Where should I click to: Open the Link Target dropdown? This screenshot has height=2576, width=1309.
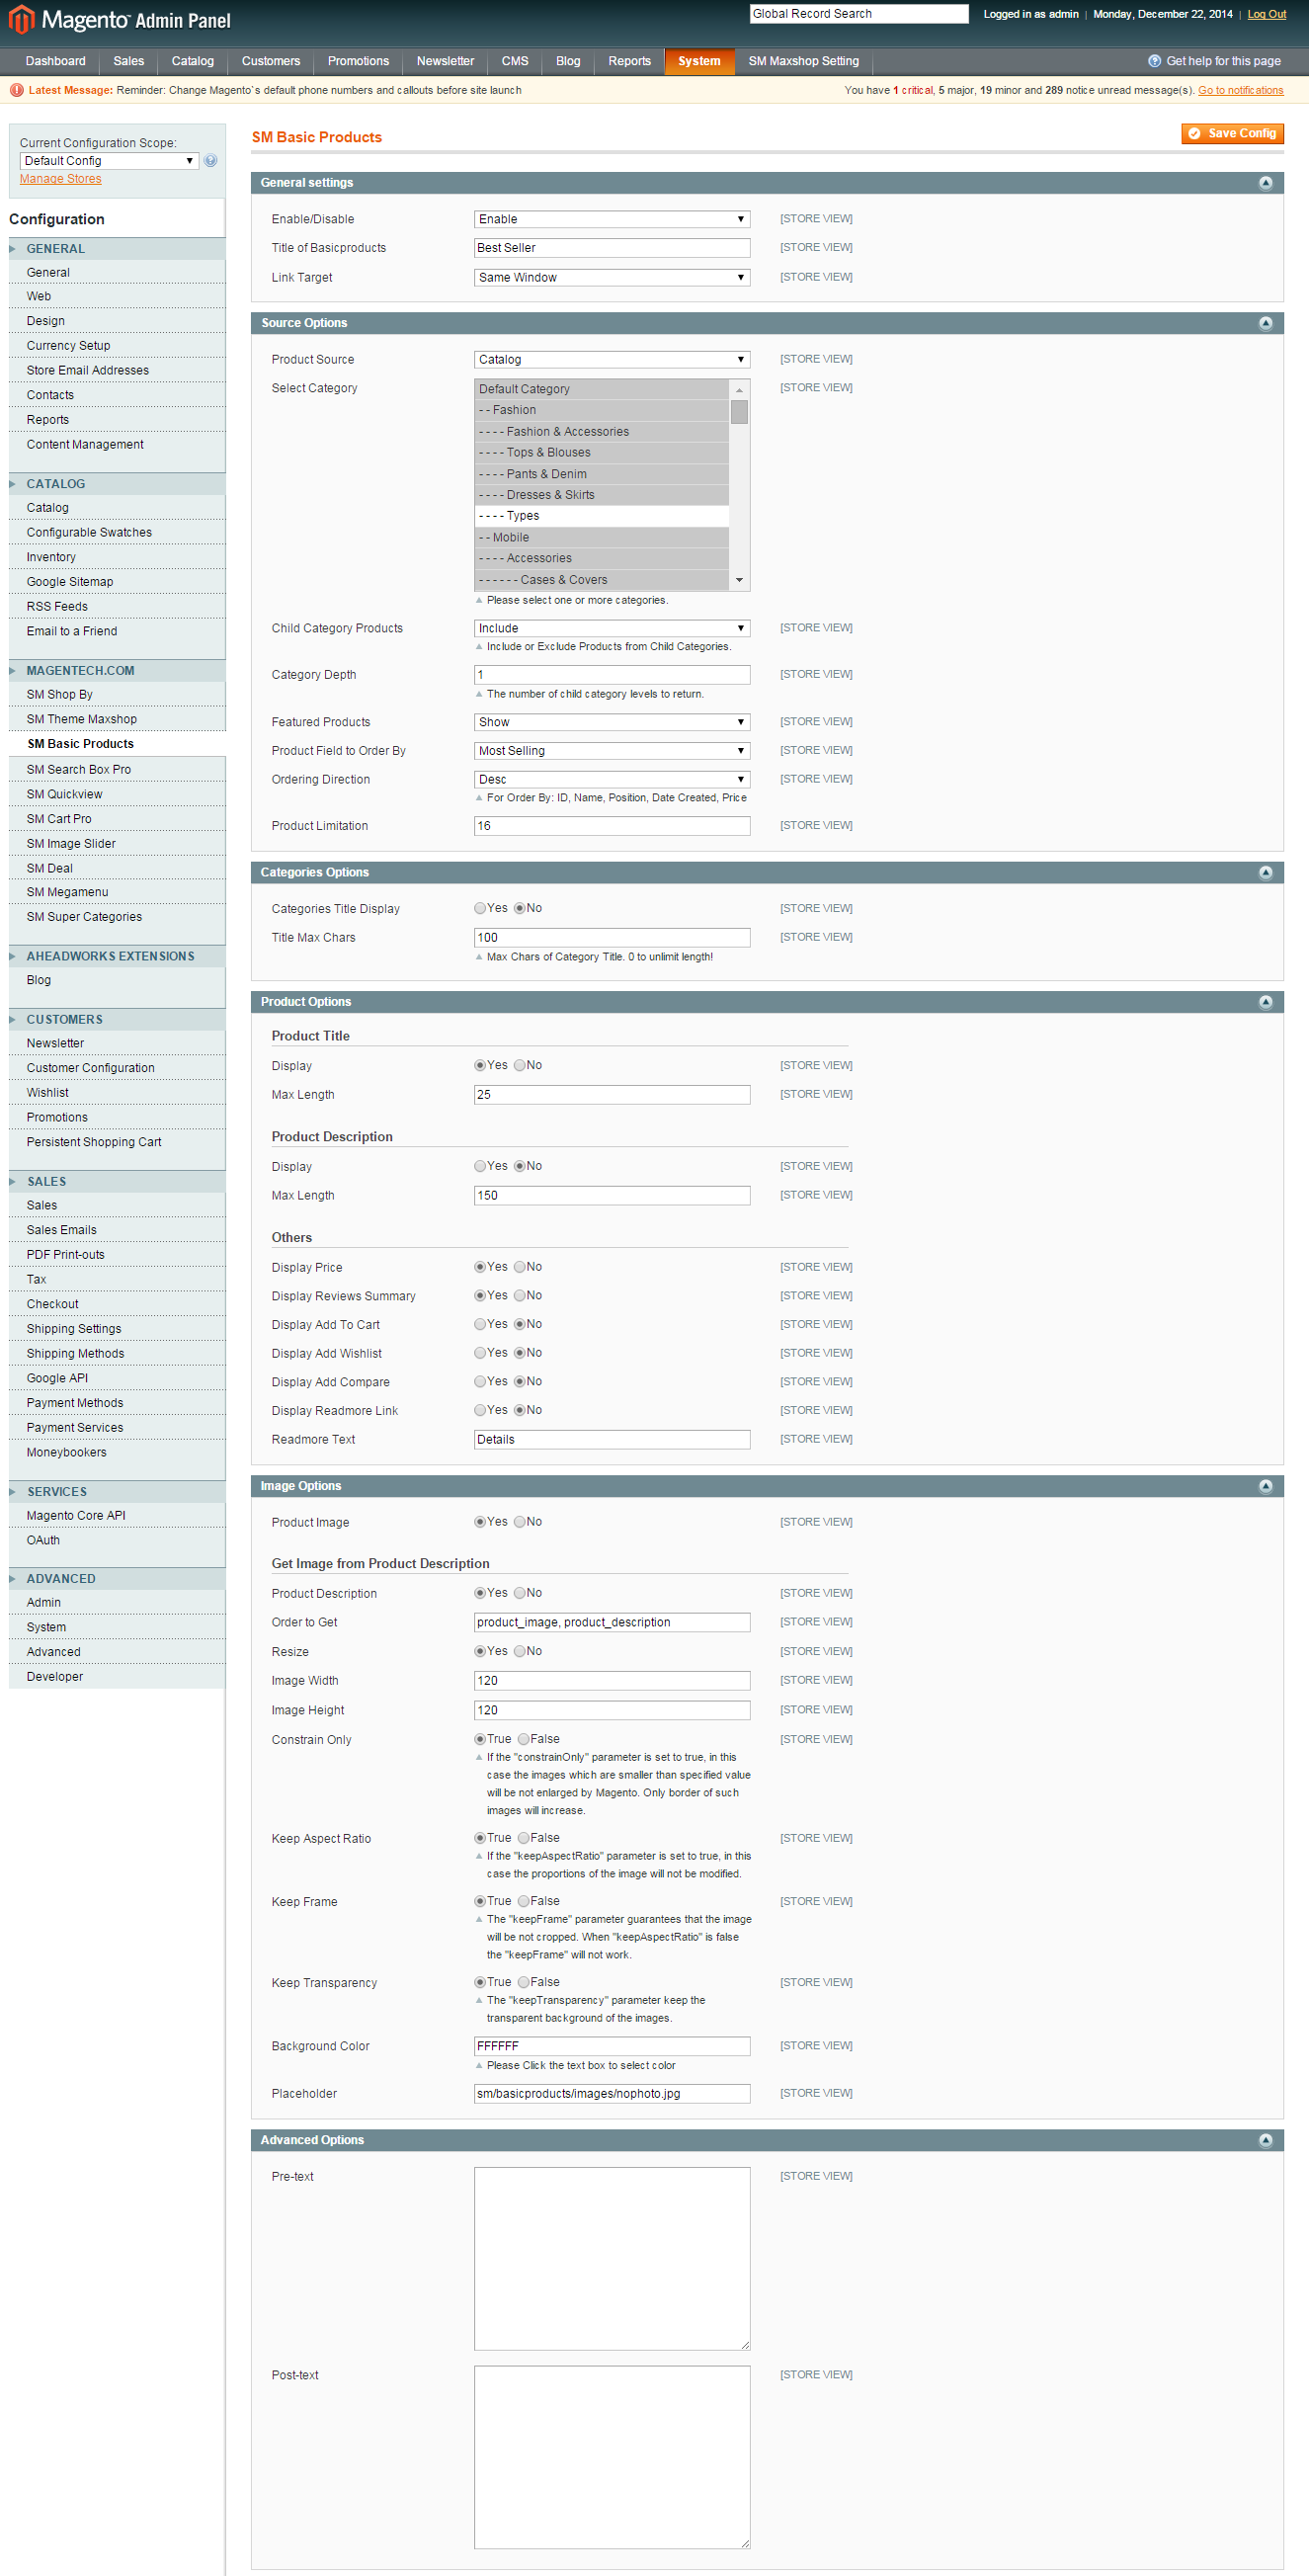coord(612,277)
